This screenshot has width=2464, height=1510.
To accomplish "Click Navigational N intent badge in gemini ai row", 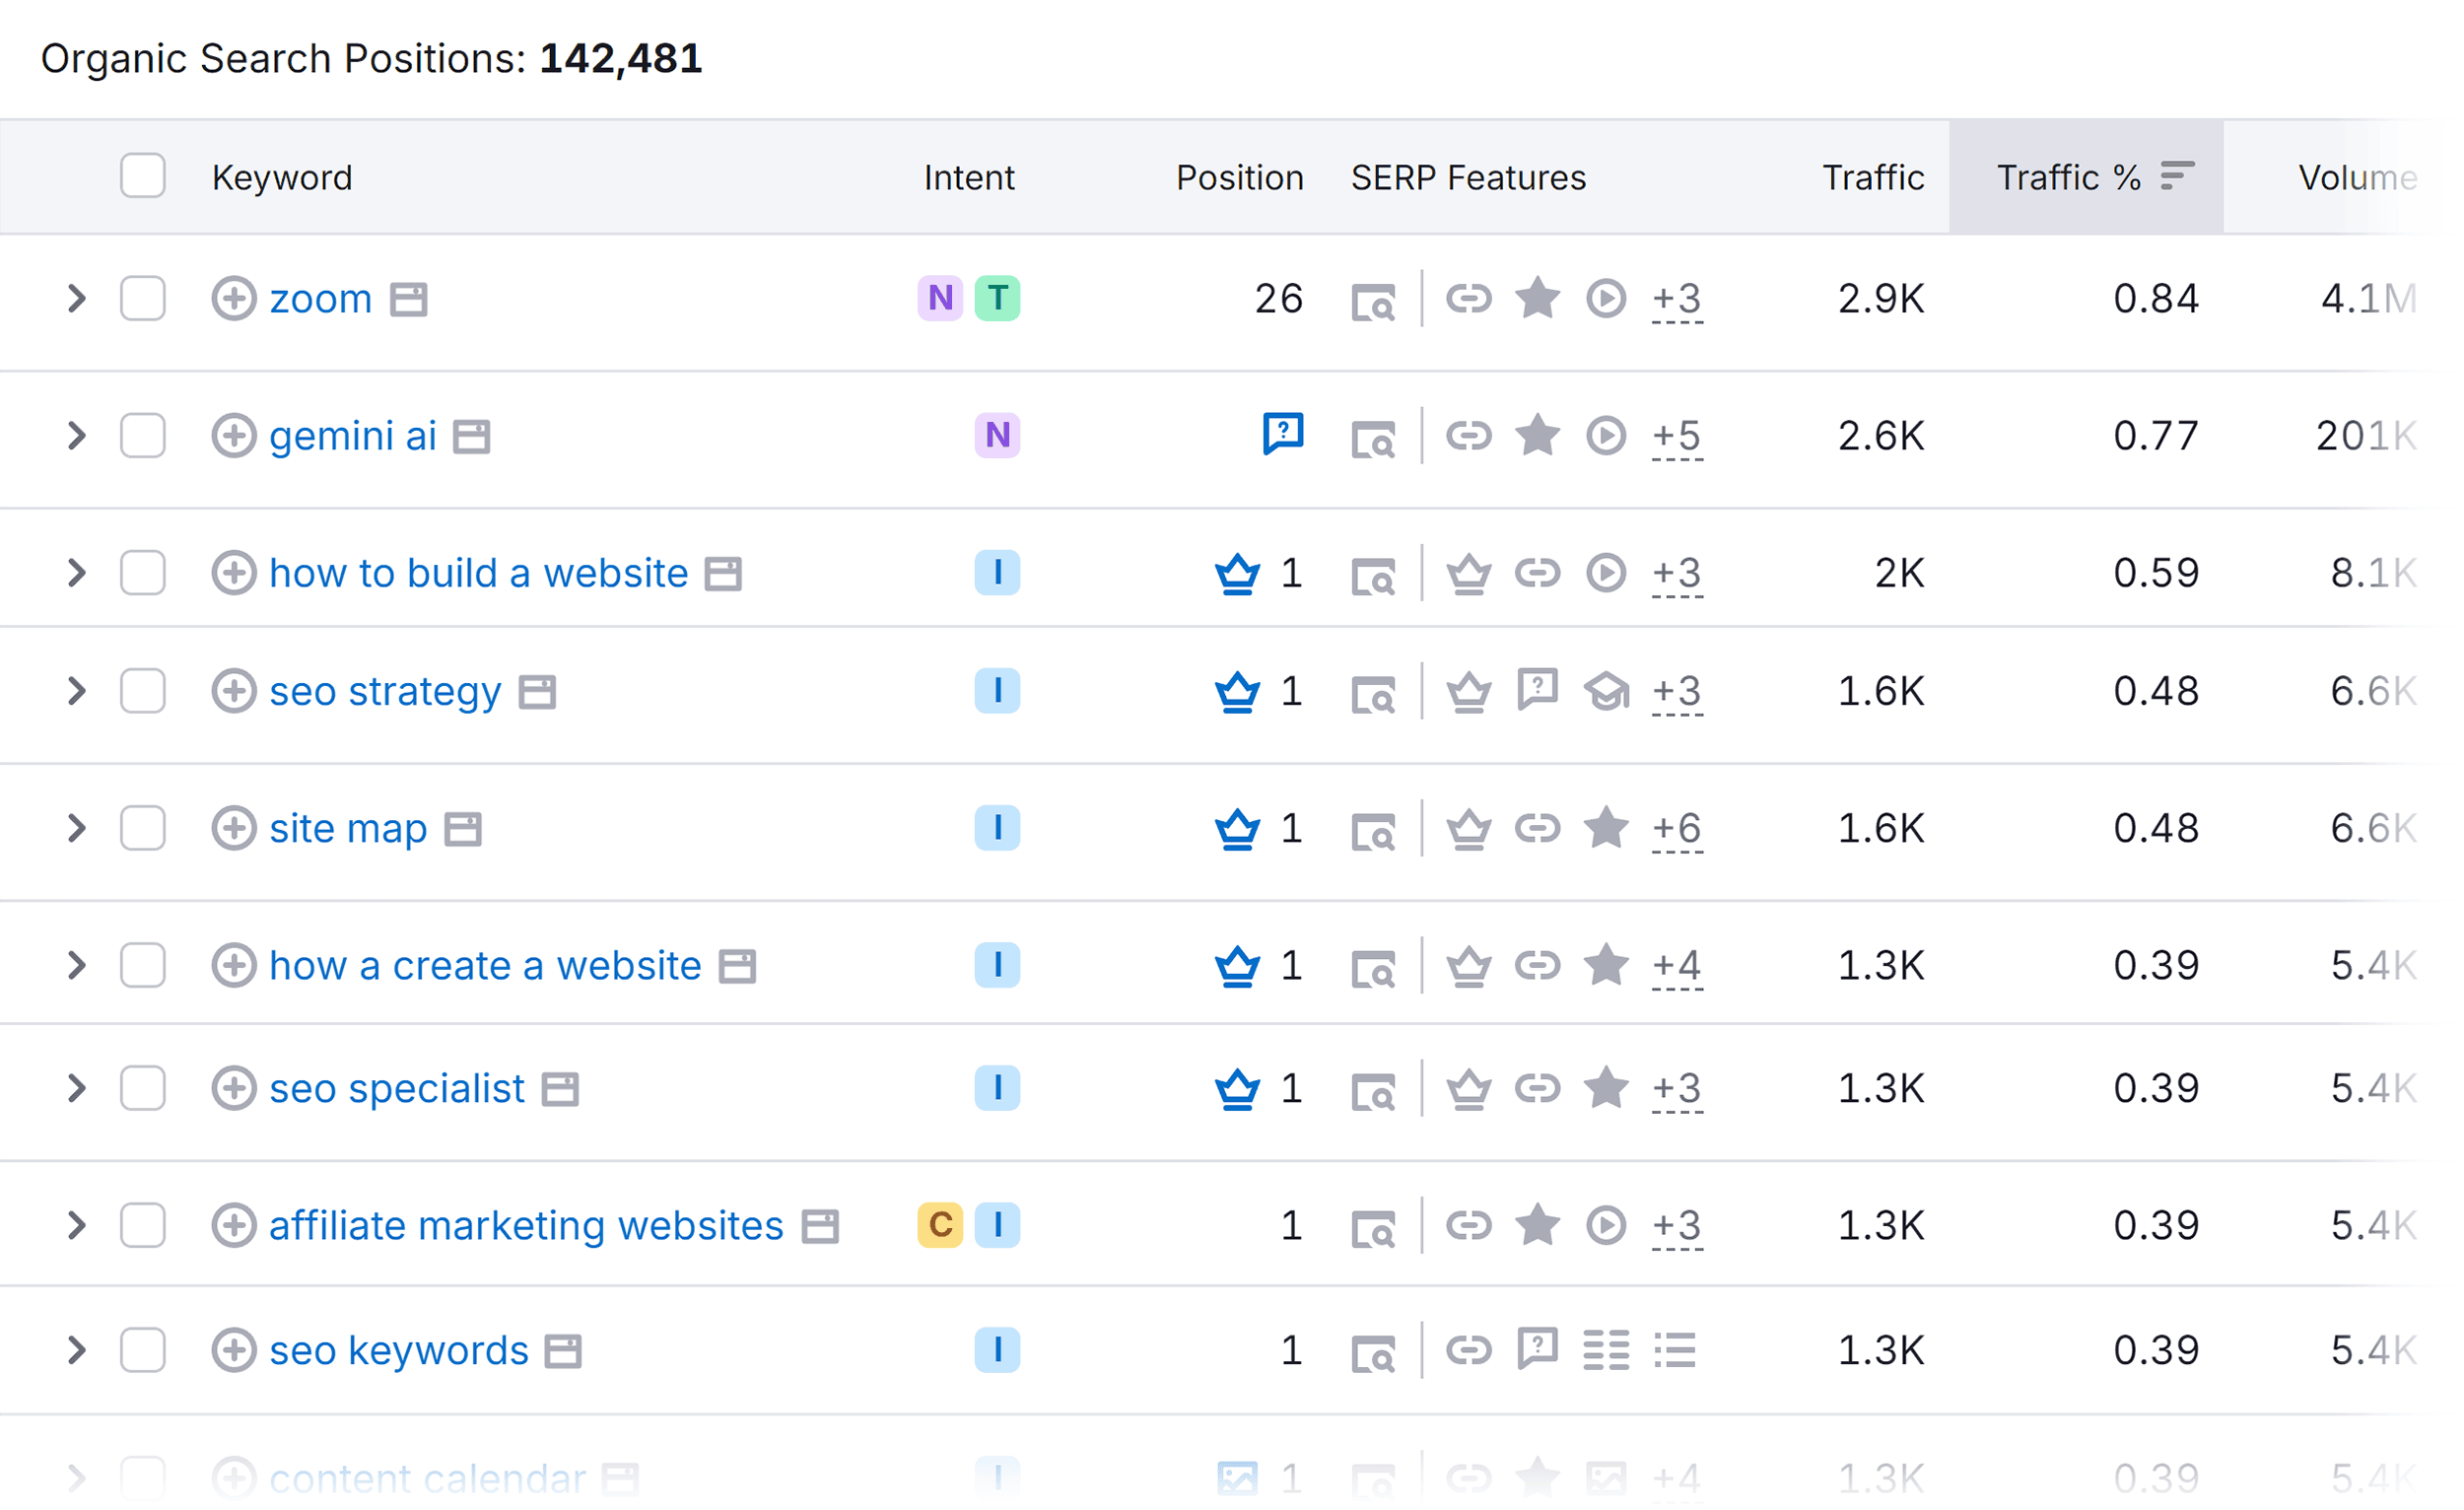I will (x=997, y=435).
